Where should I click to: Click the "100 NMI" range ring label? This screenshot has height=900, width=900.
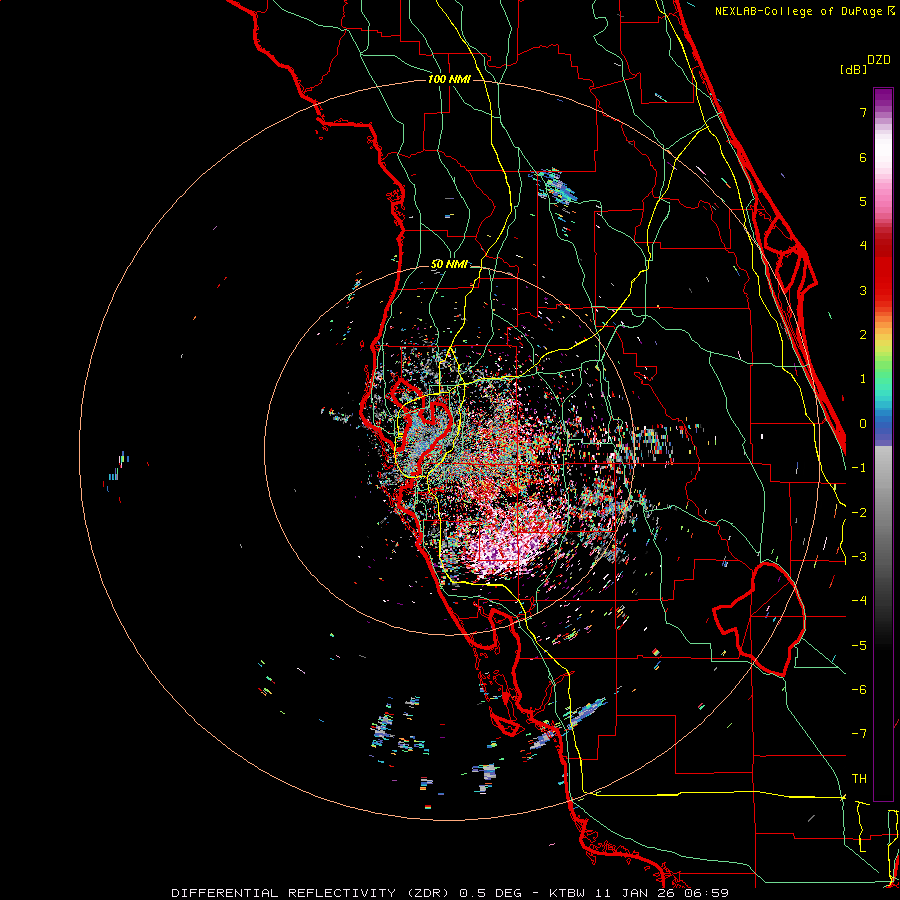tap(449, 79)
